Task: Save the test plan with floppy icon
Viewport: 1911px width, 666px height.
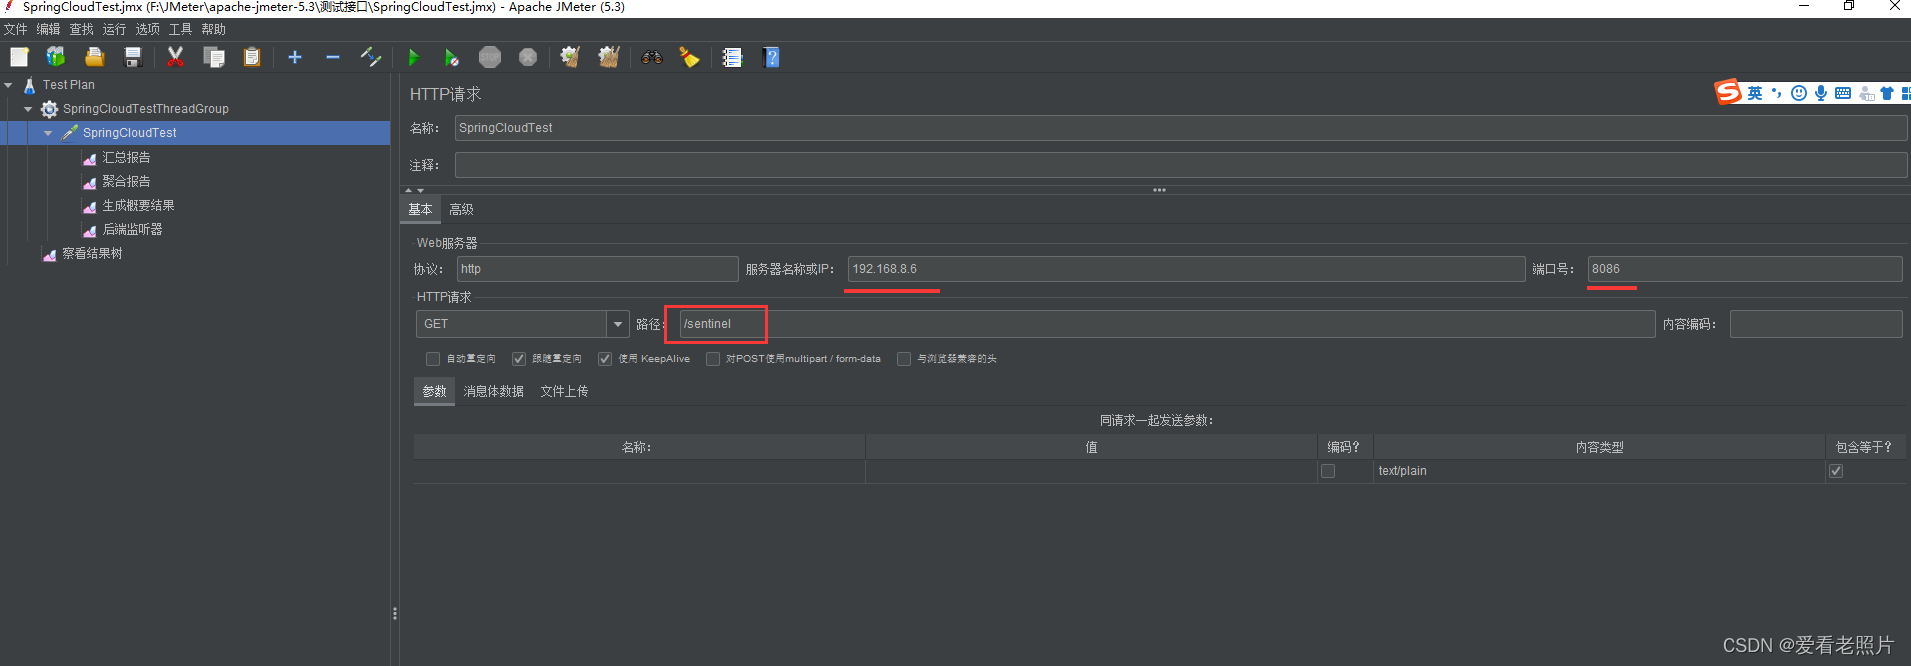Action: (x=132, y=57)
